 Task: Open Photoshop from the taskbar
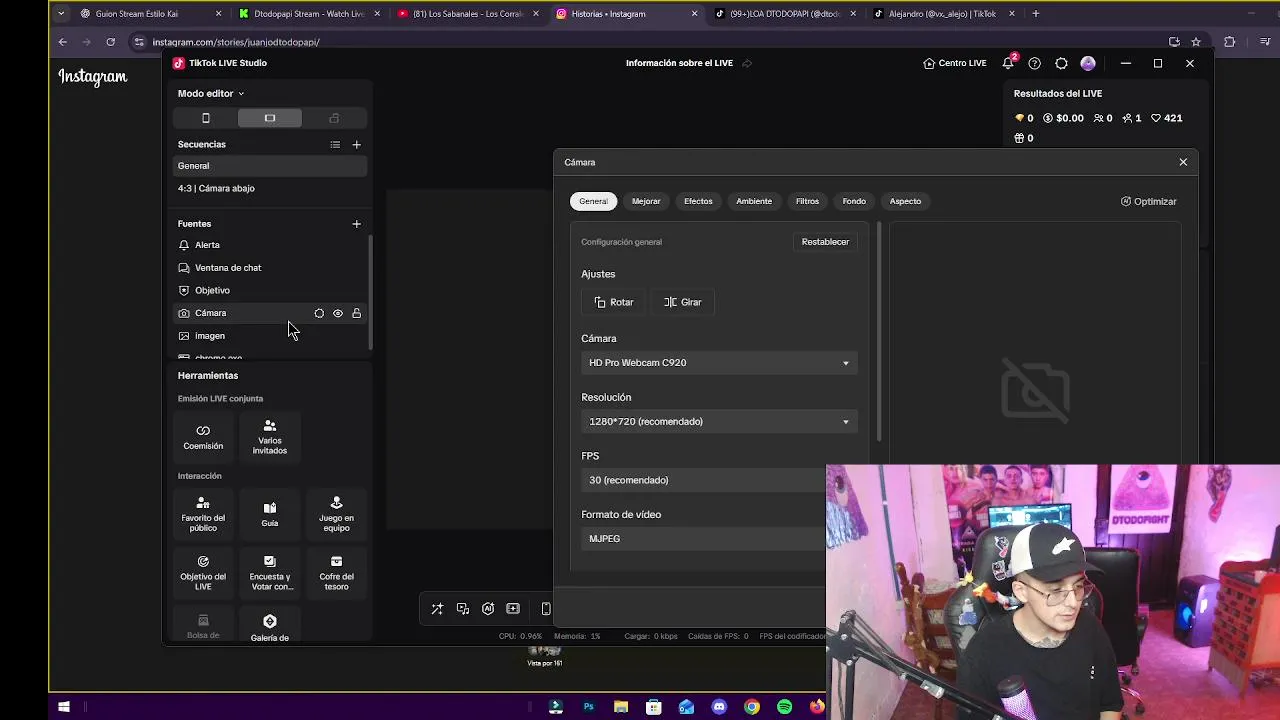[588, 707]
